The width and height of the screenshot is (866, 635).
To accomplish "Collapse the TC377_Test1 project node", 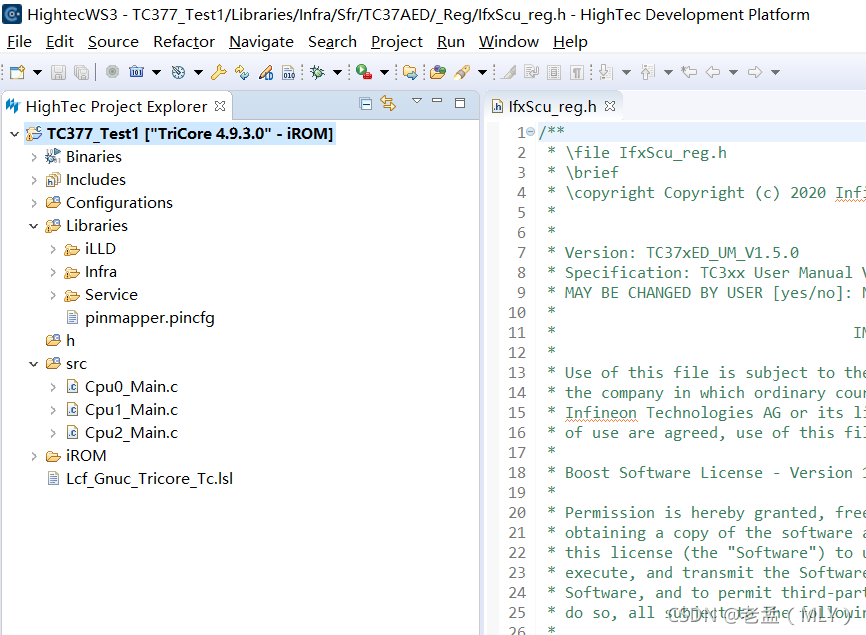I will (14, 134).
